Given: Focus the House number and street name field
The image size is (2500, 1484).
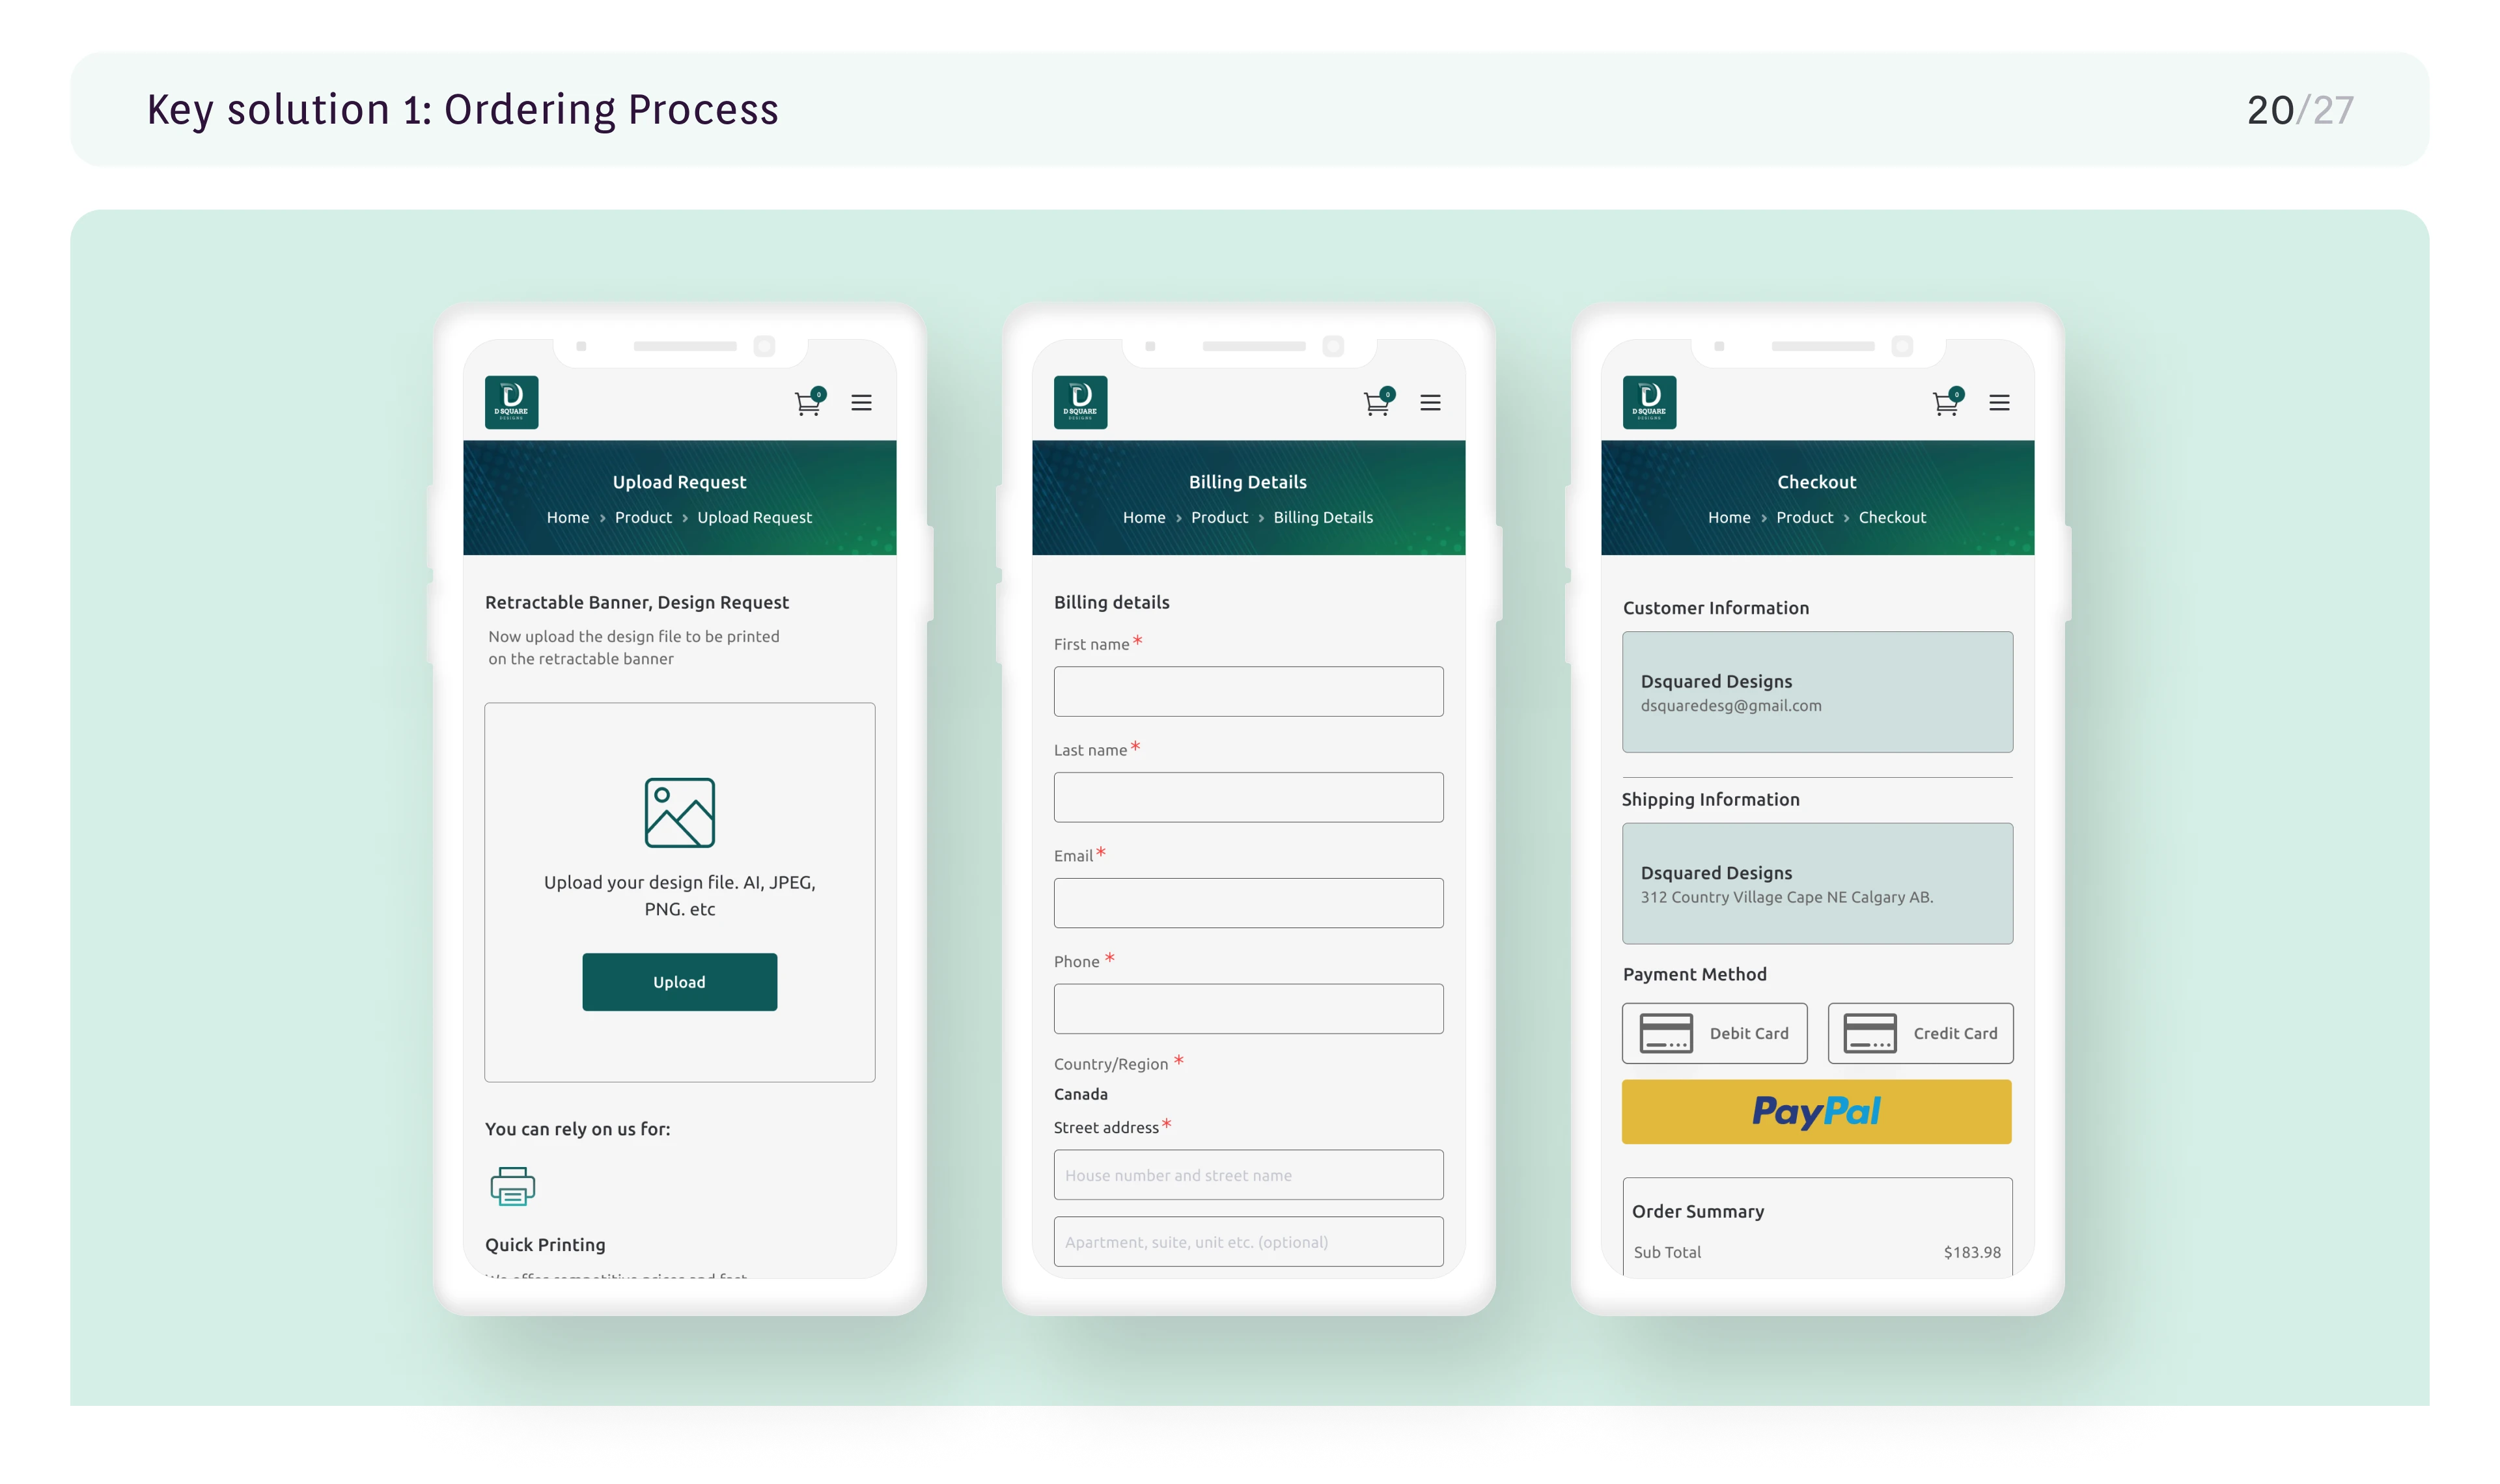Looking at the screenshot, I should pos(1248,1175).
